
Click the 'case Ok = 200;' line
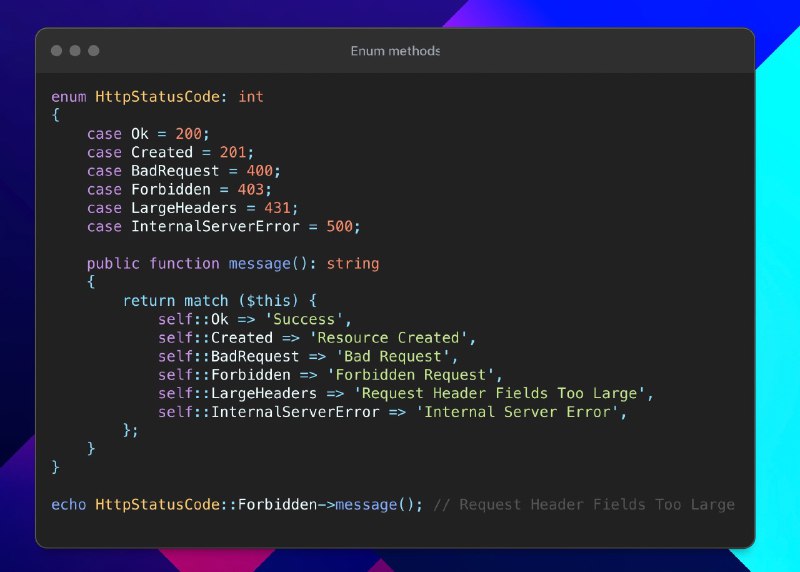pos(148,134)
